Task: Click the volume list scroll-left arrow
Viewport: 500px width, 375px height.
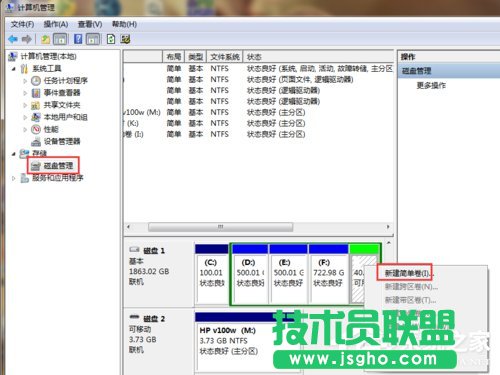Action: coord(128,227)
